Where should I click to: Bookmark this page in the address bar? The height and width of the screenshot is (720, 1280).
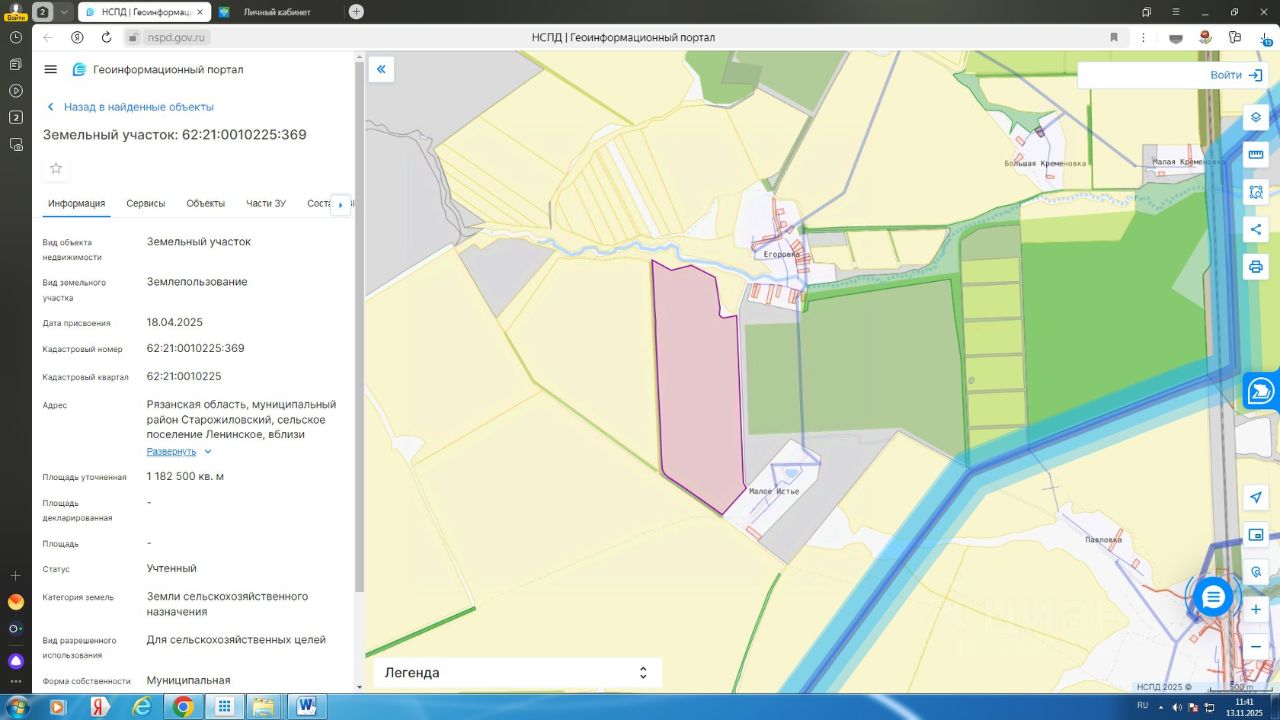1114,38
